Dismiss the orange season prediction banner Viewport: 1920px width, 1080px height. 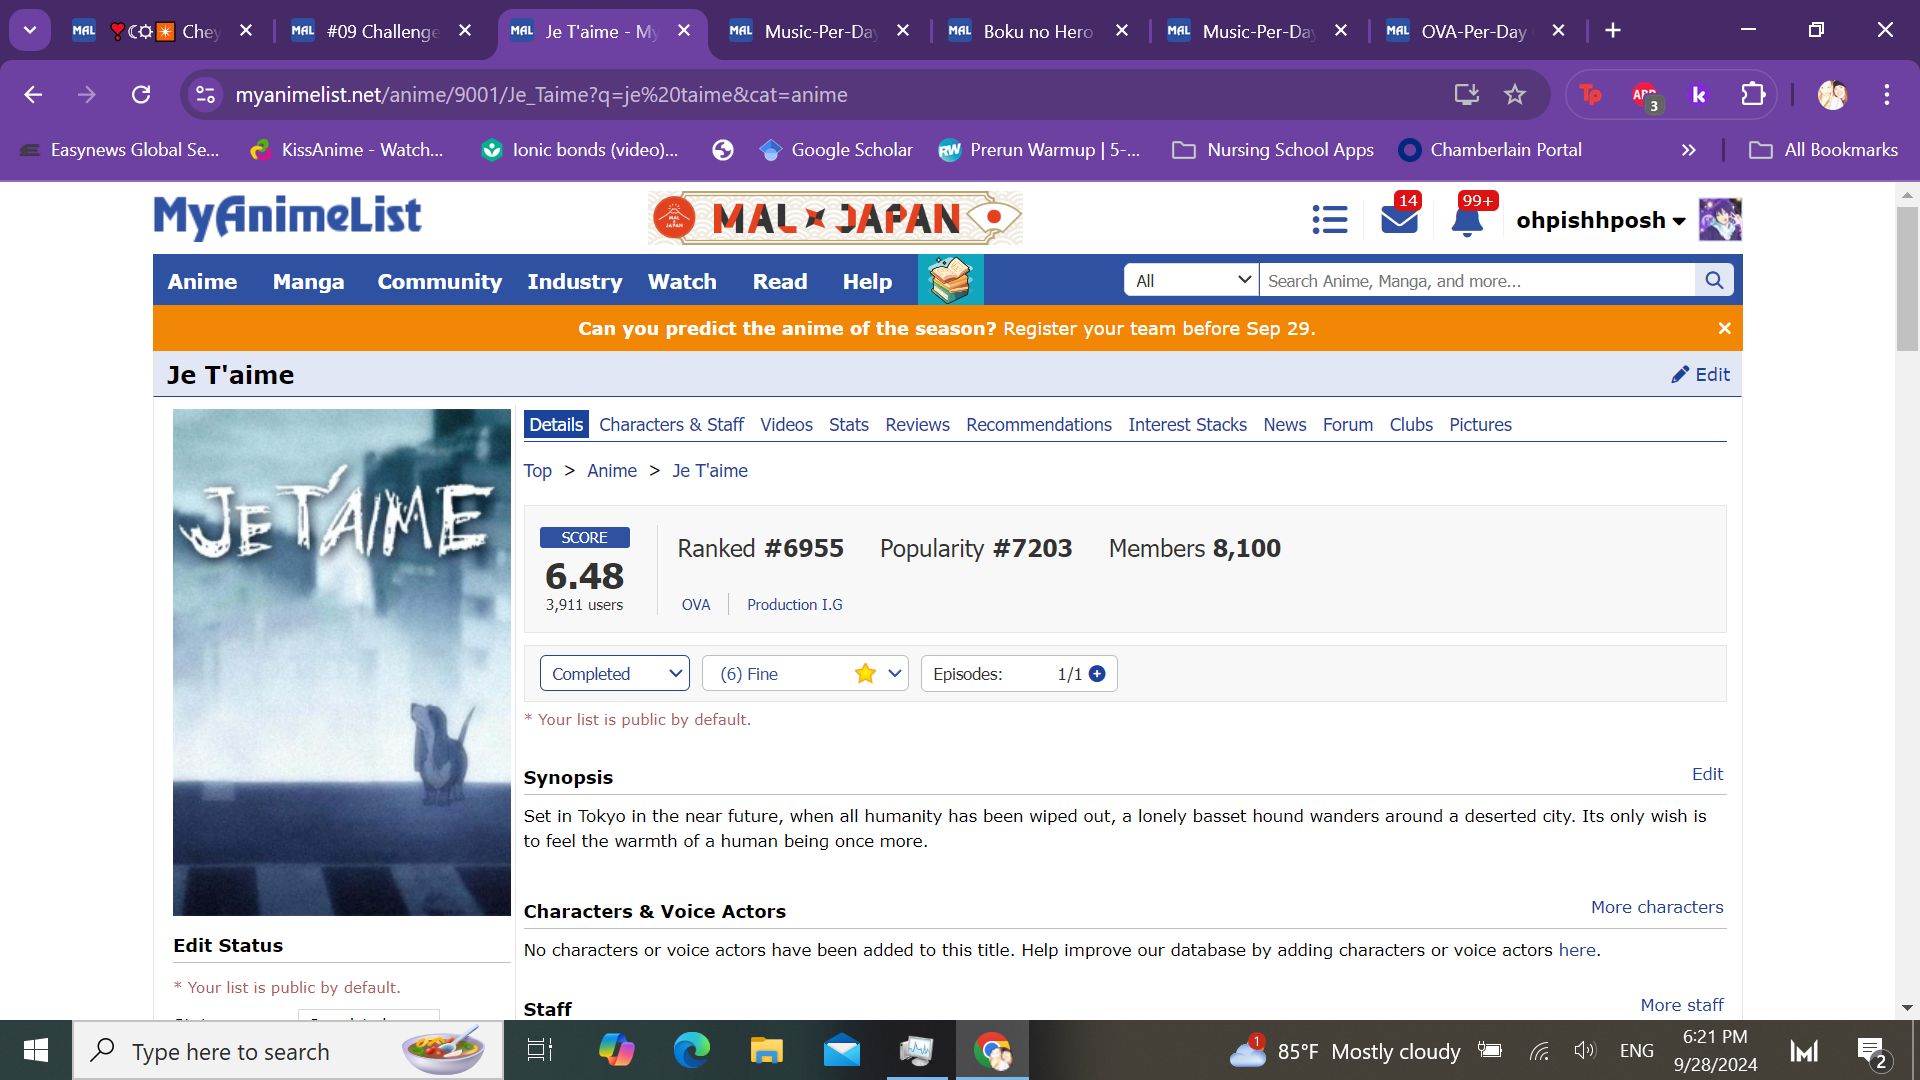pyautogui.click(x=1724, y=328)
